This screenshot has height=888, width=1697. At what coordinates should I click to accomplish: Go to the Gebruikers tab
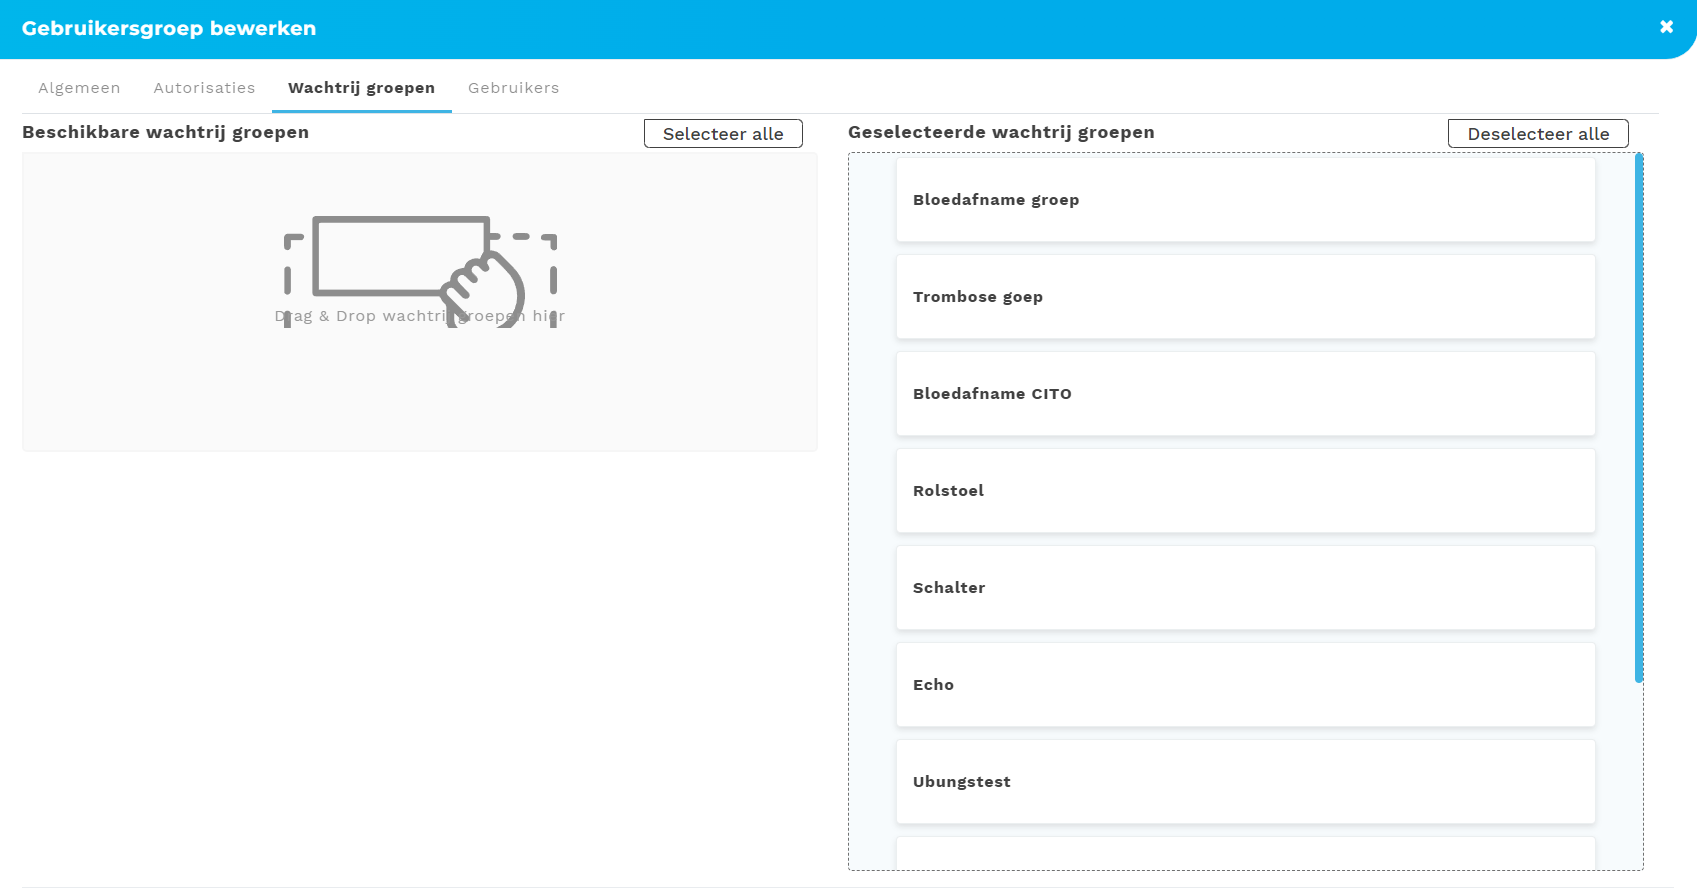(513, 88)
